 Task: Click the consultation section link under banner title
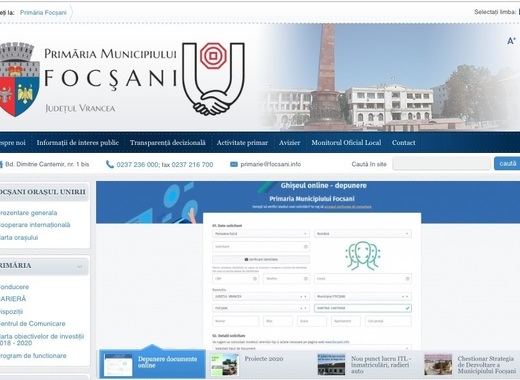click(x=348, y=207)
